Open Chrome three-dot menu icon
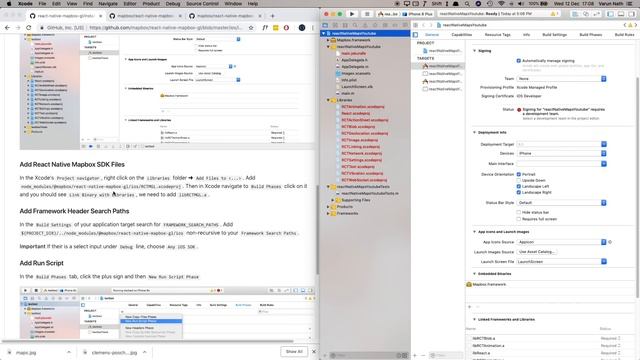Screen dimensions: 640x360 313,28
